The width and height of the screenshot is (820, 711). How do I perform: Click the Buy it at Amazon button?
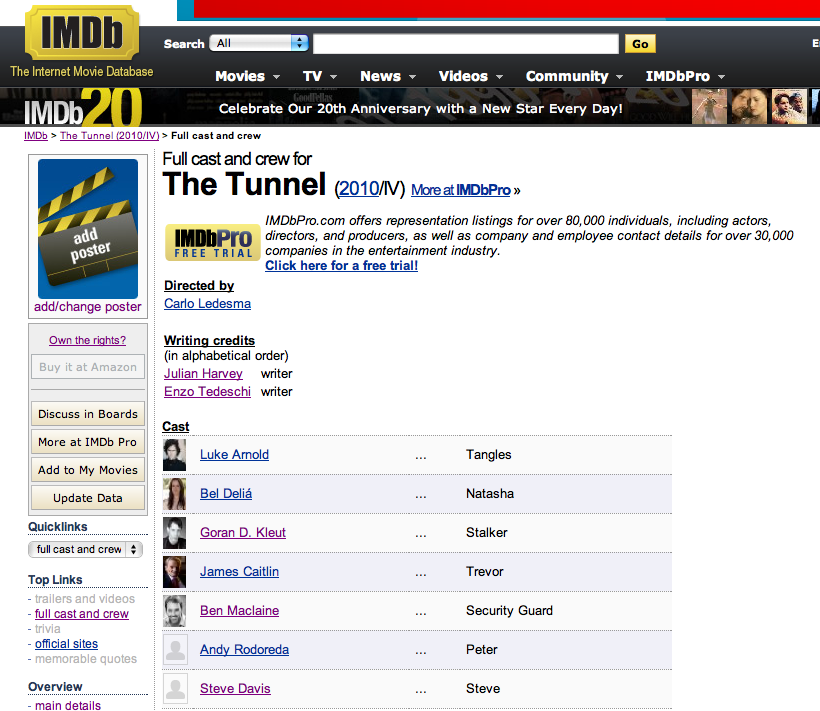[88, 368]
